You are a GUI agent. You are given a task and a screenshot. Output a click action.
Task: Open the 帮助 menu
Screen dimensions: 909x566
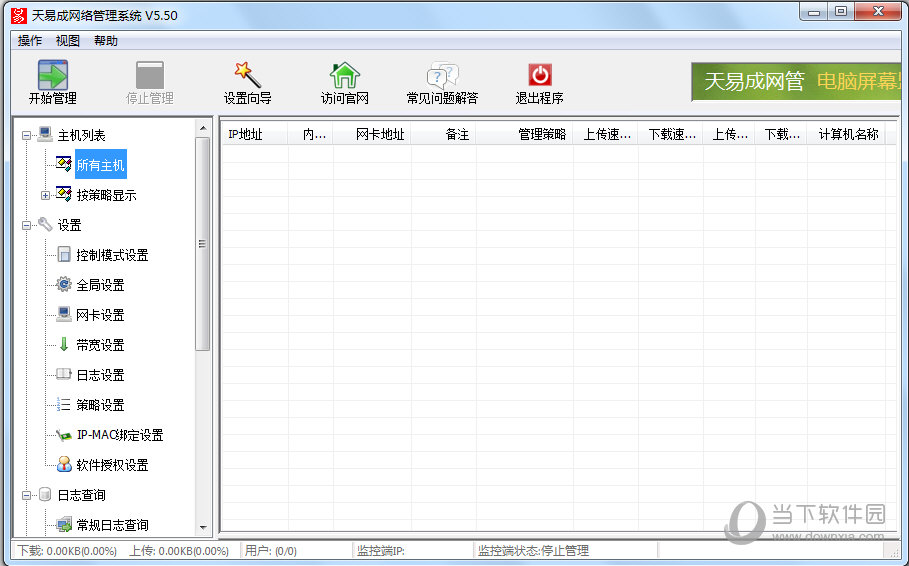click(x=106, y=41)
